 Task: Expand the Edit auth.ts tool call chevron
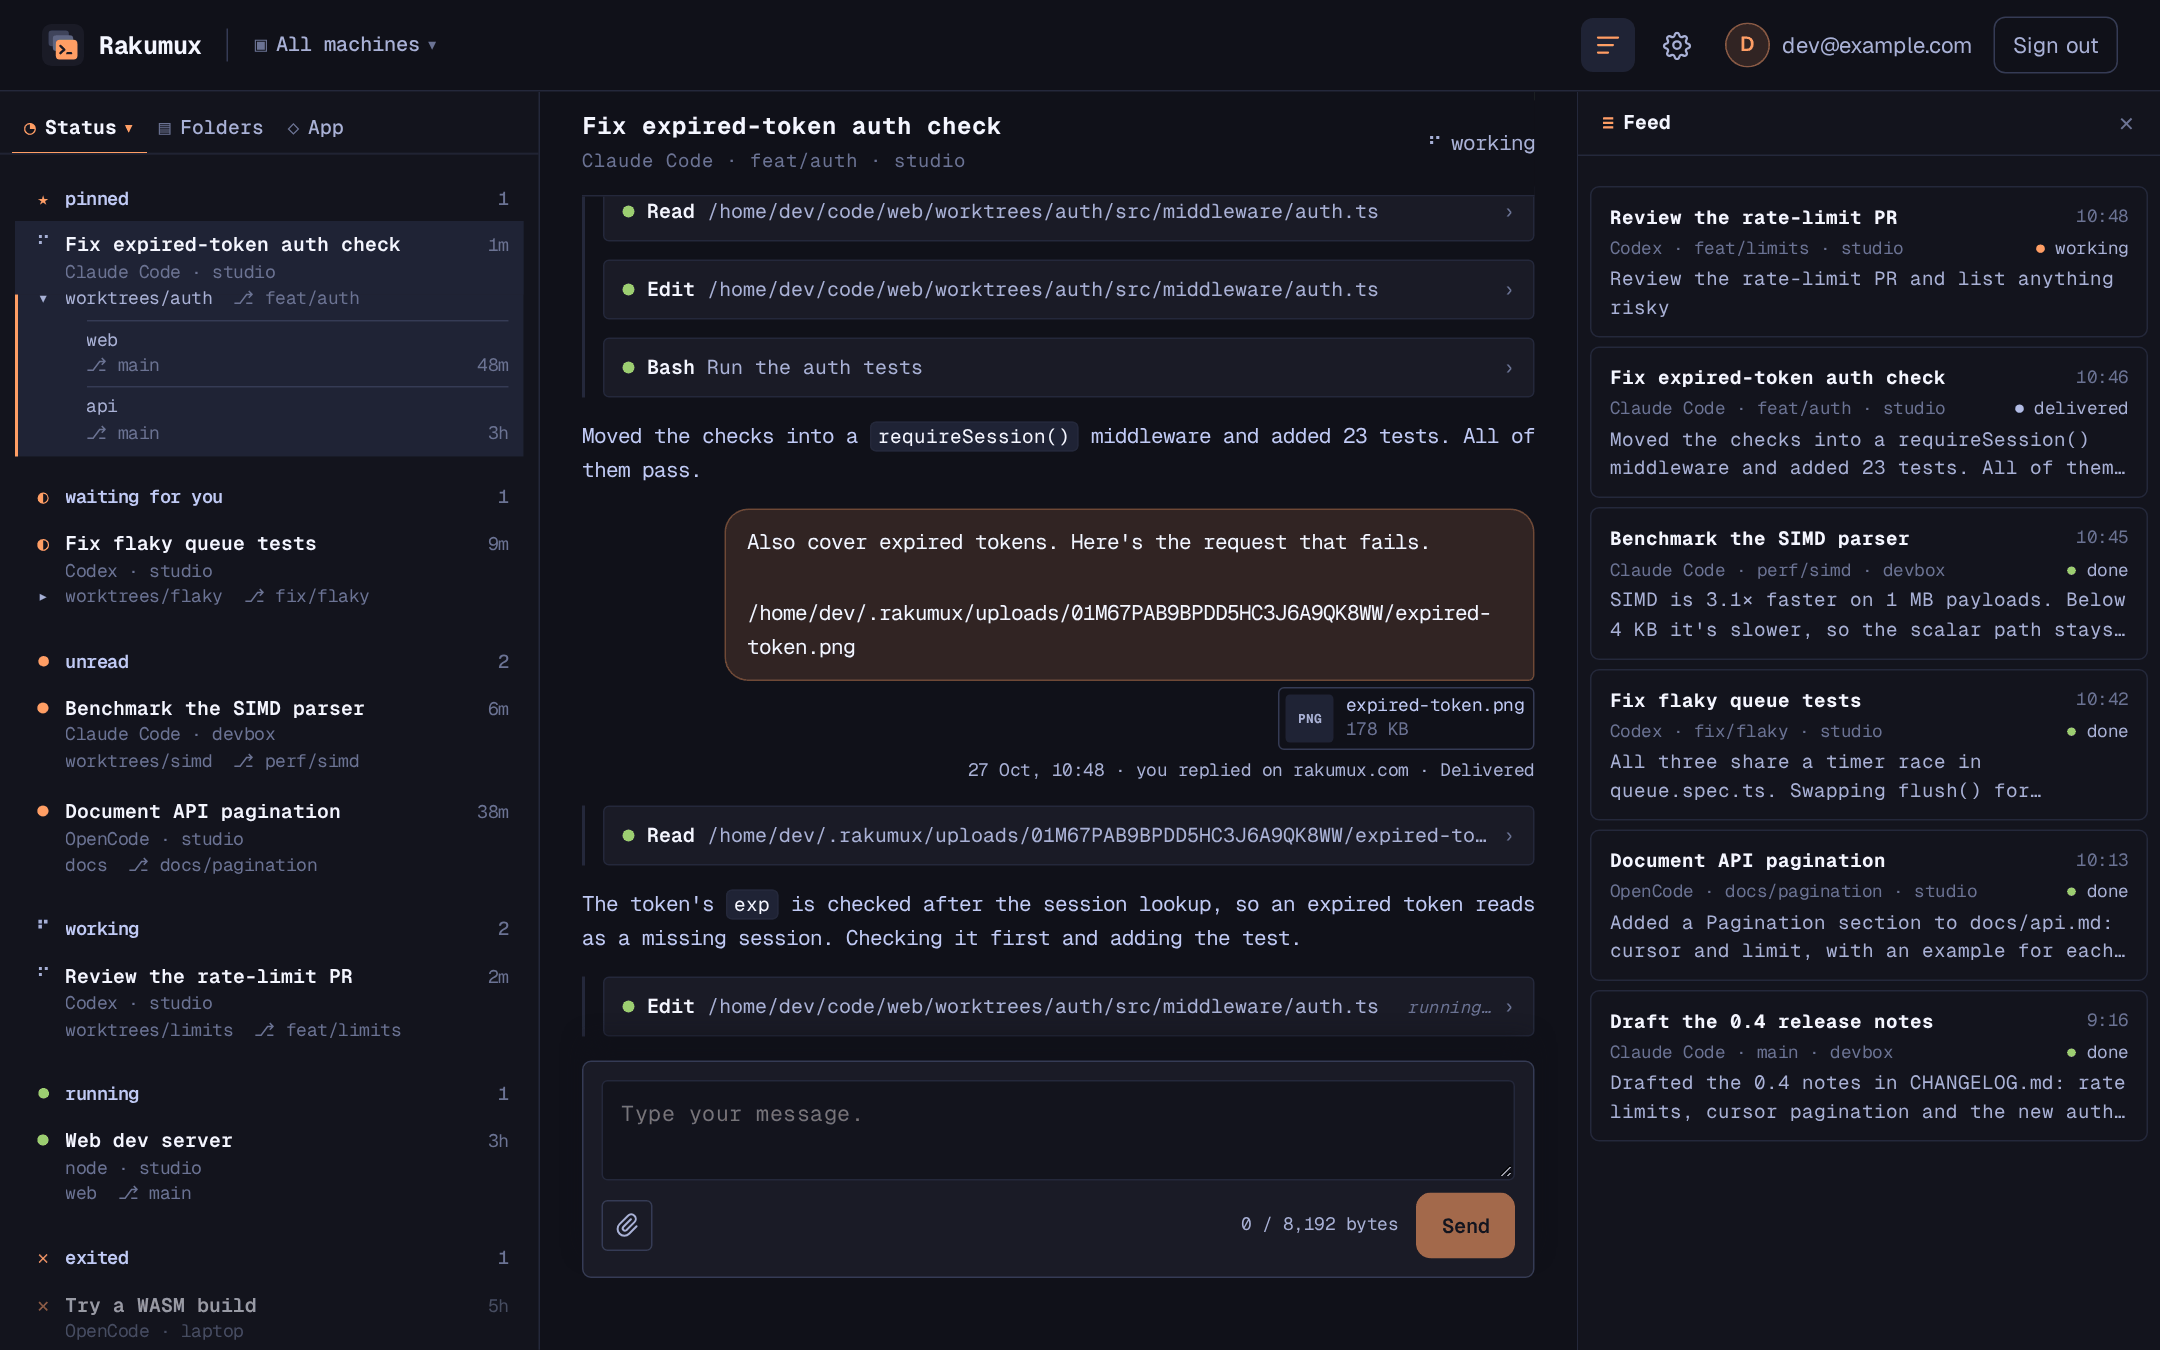tap(1509, 290)
